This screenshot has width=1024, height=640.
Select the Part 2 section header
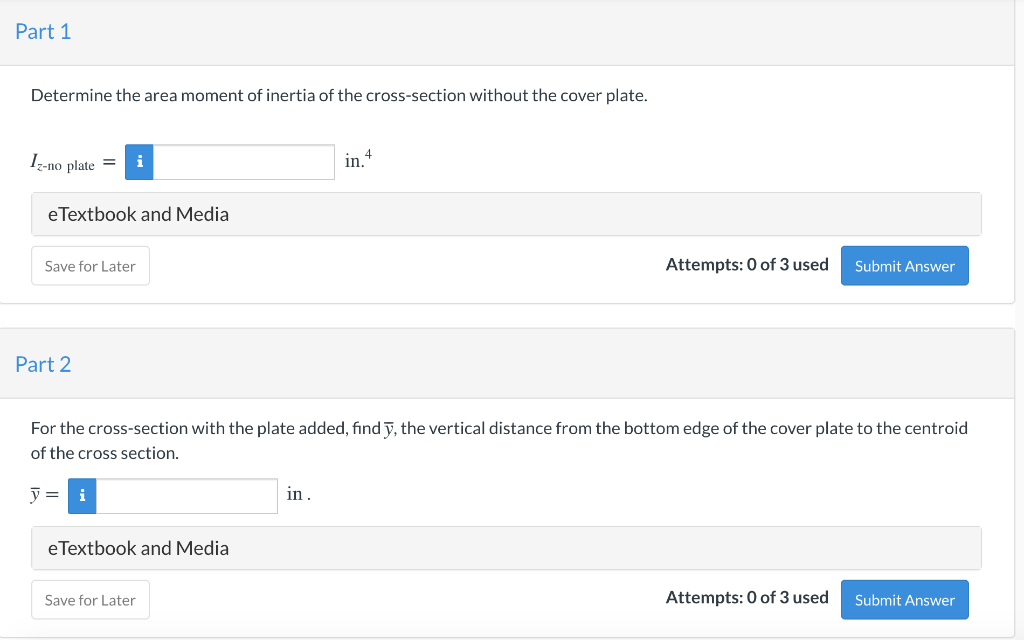(x=43, y=365)
